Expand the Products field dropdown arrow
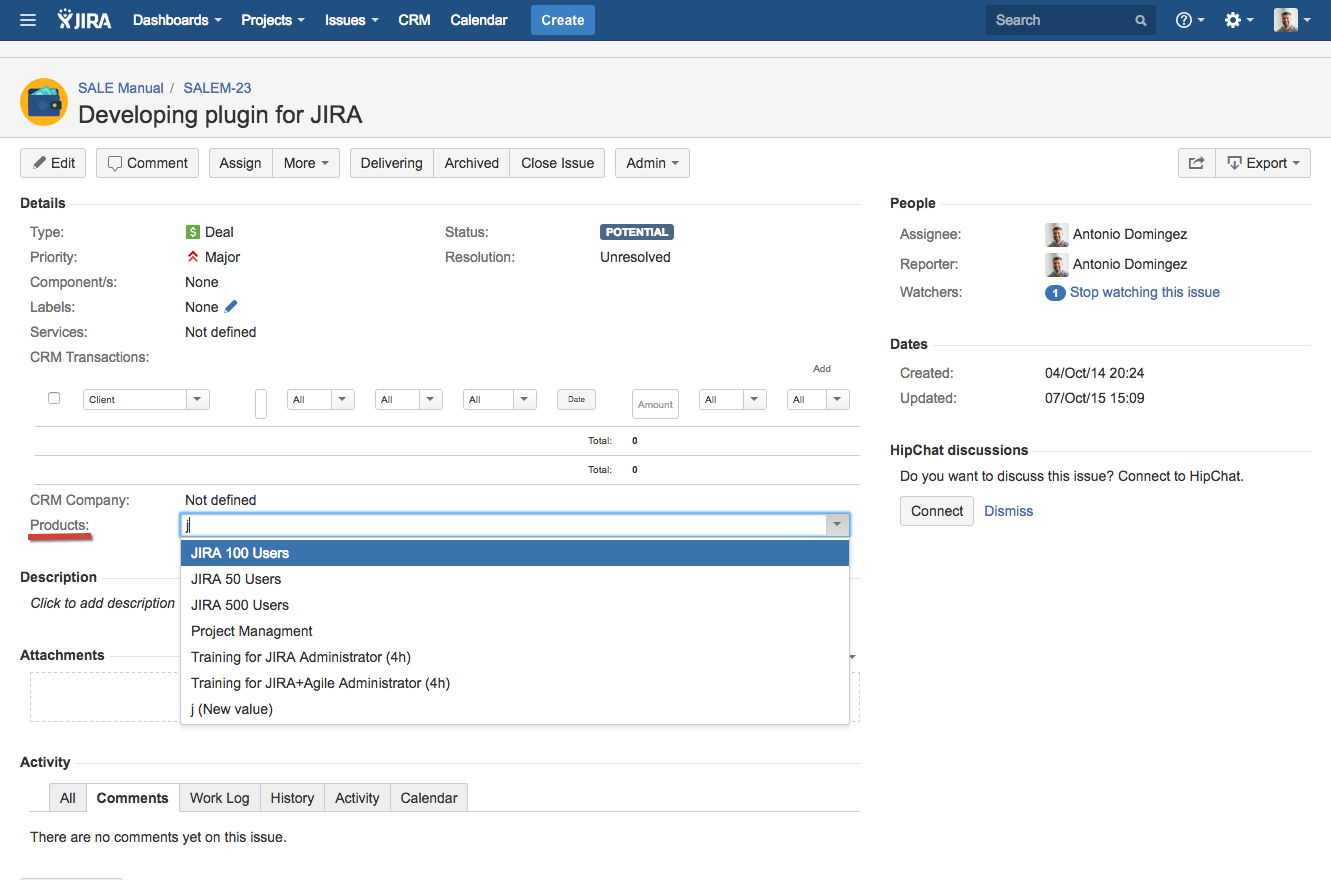1331x880 pixels. (835, 525)
